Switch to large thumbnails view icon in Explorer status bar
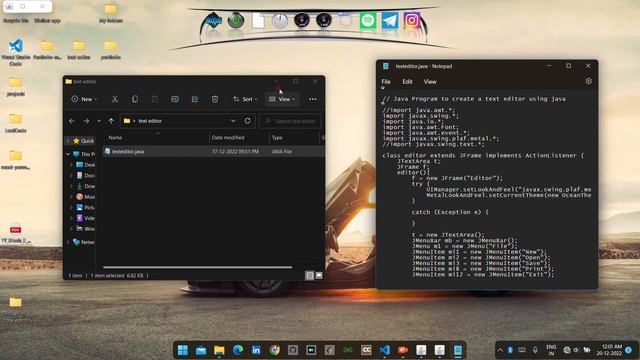Screen dimensions: 640x360 (319, 276)
